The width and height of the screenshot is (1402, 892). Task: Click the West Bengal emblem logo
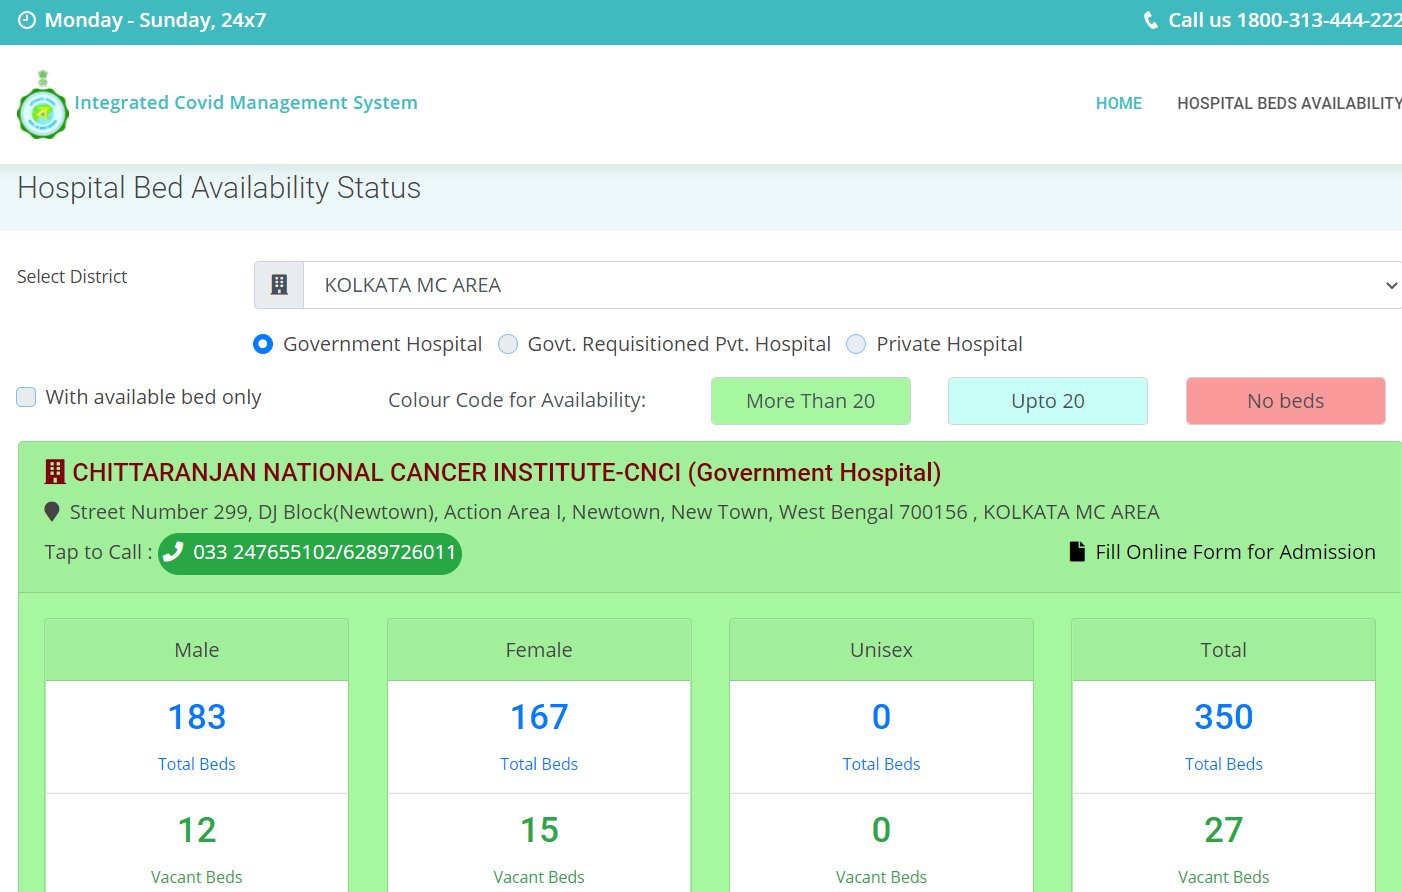point(42,105)
